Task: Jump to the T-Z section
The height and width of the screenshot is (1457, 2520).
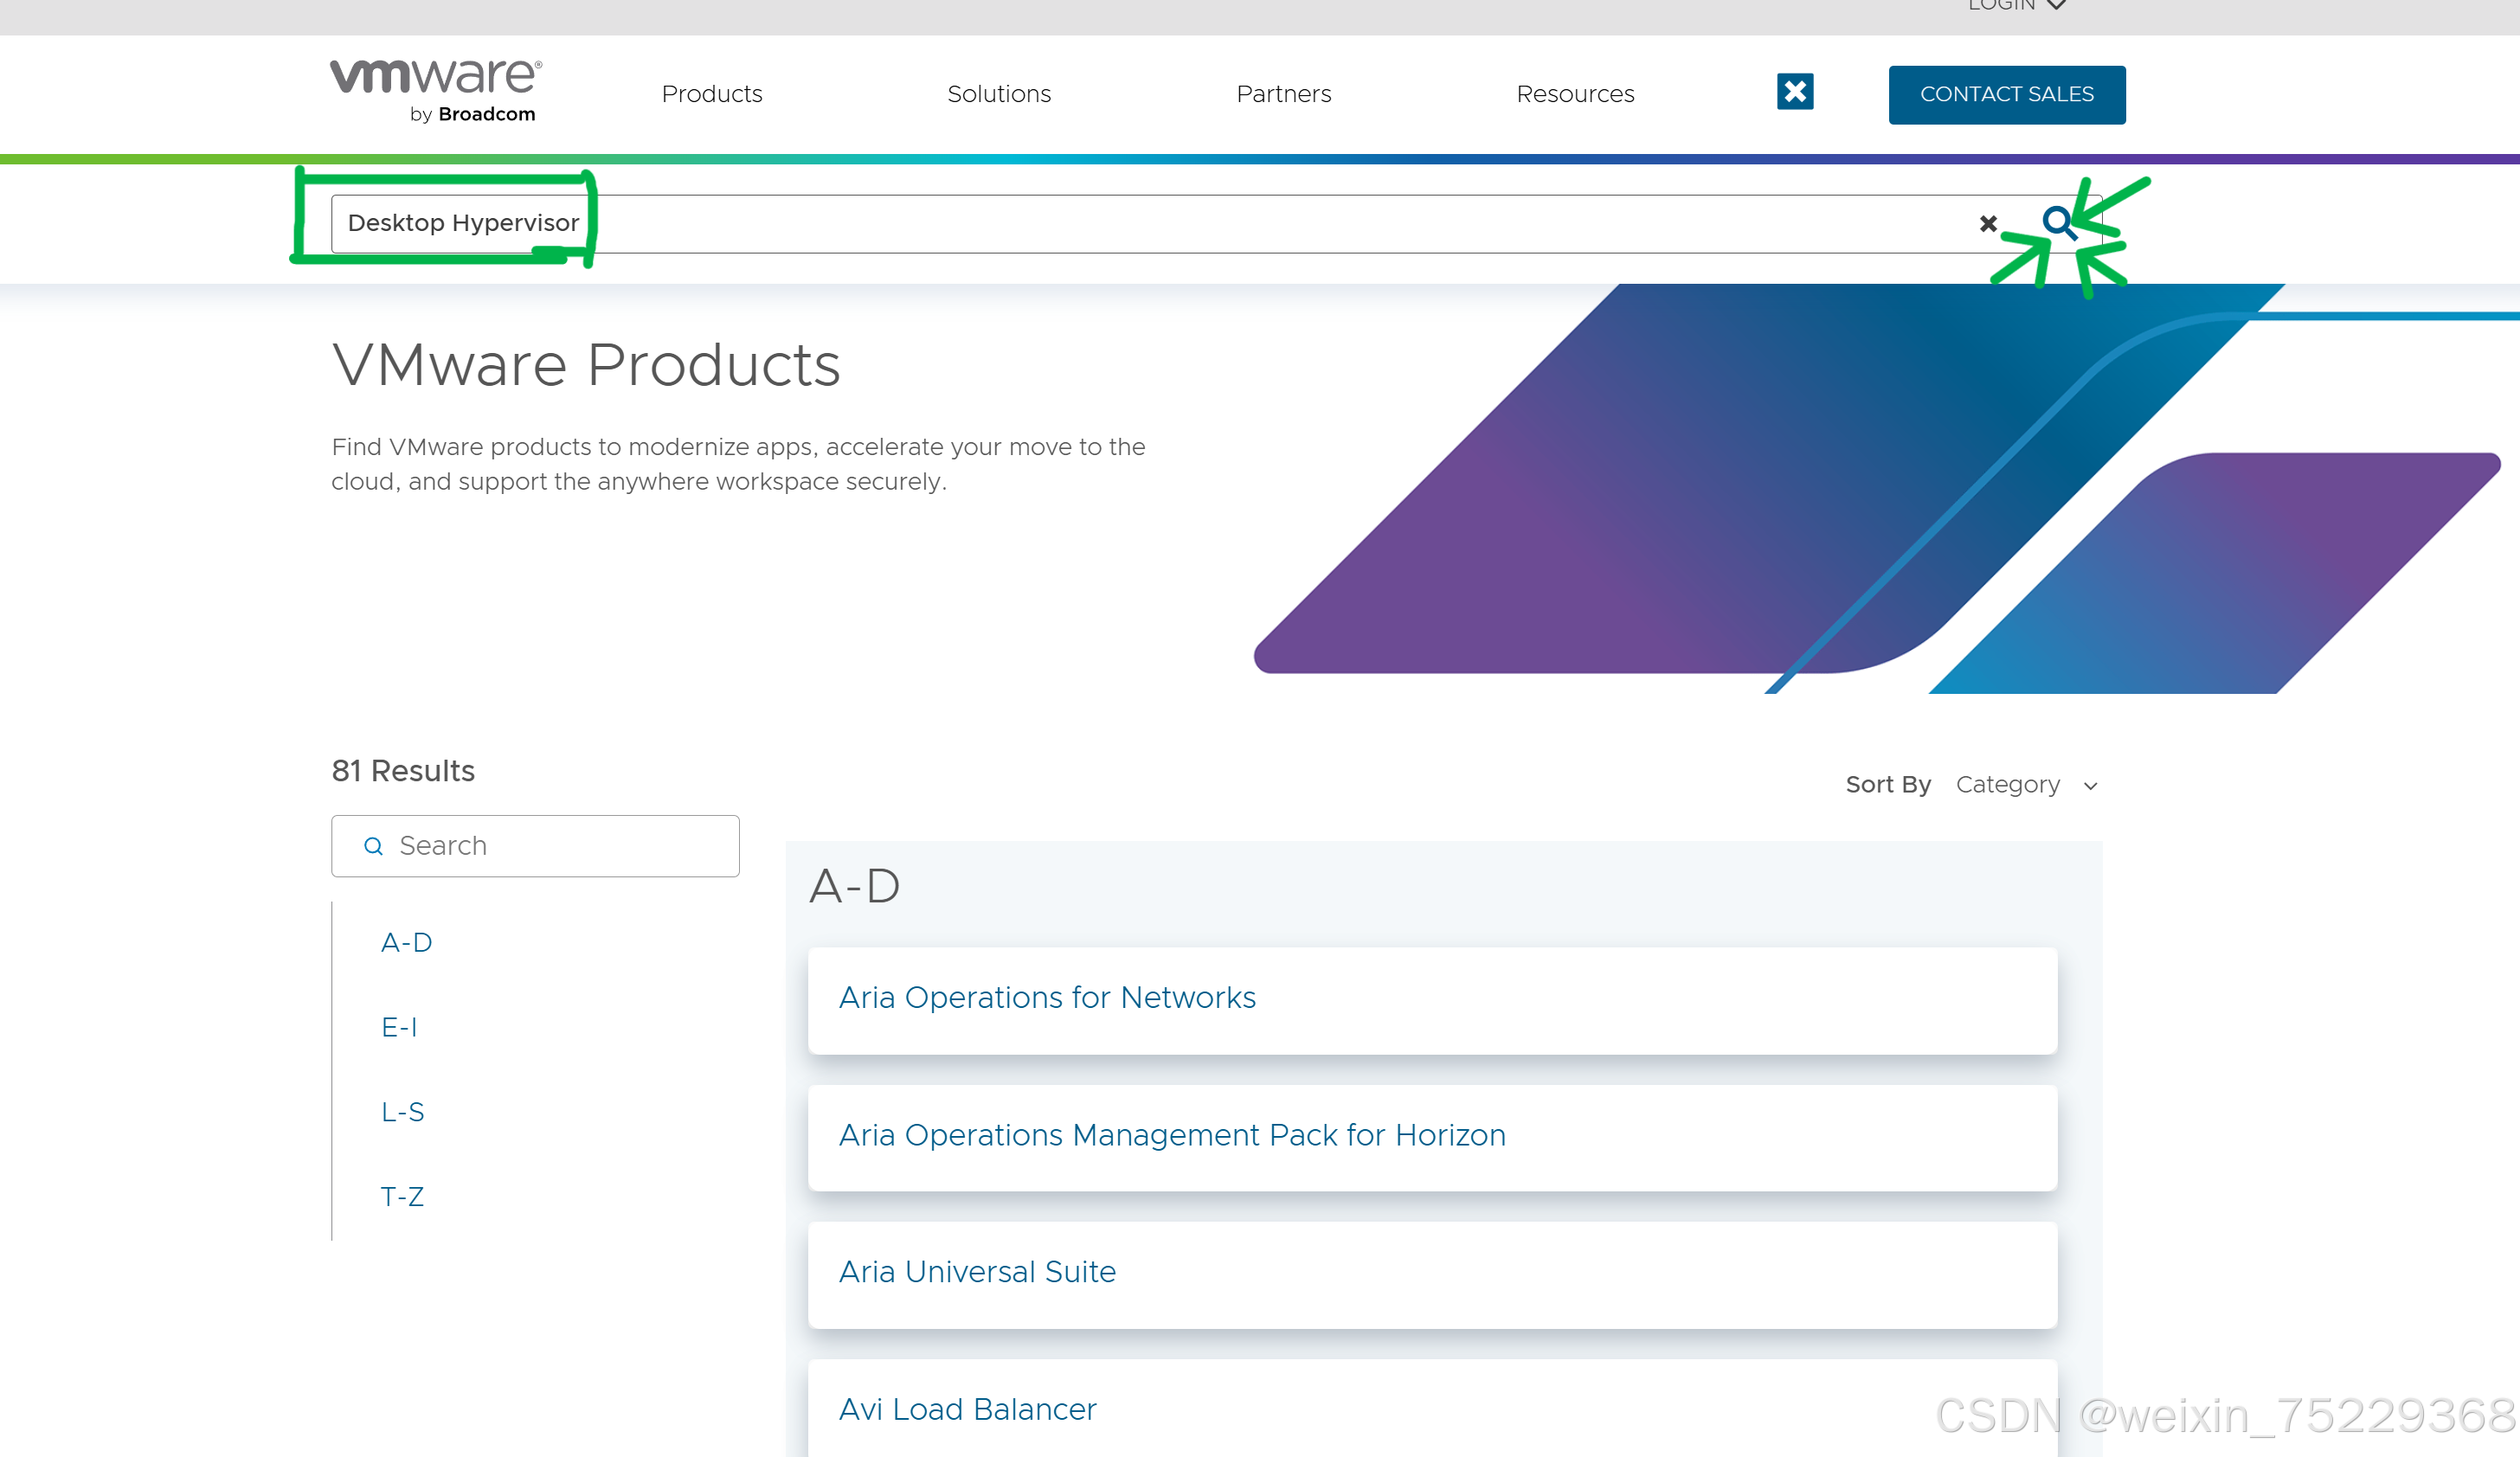Action: pos(402,1196)
